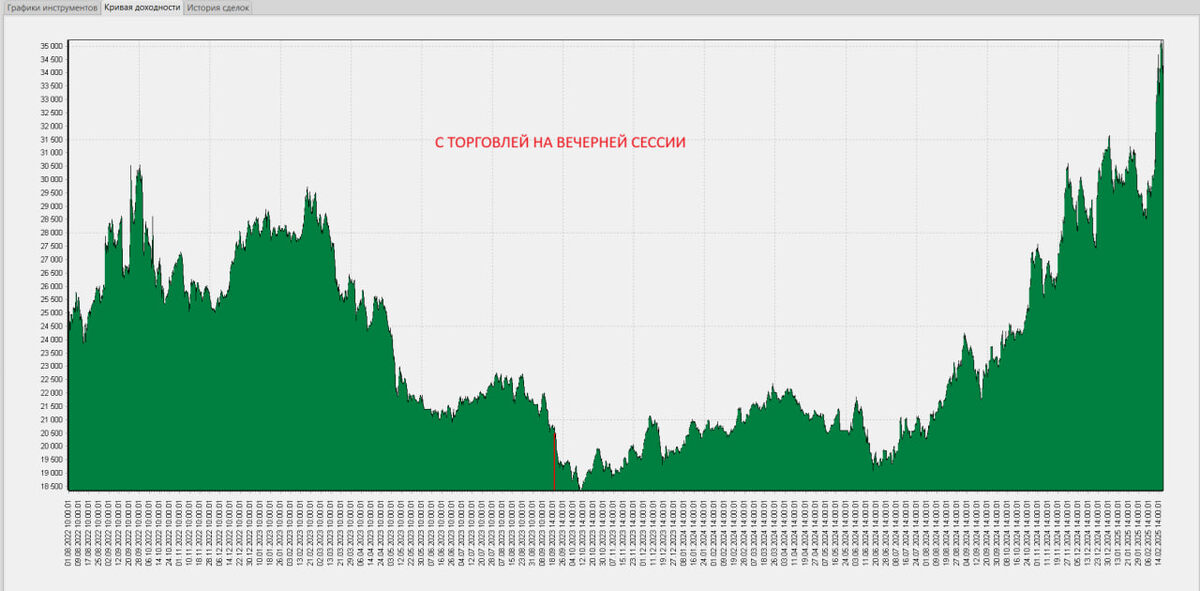Click the last date label 14.02.2025 14:00:01
Image resolution: width=1200 pixels, height=591 pixels.
click(1160, 535)
